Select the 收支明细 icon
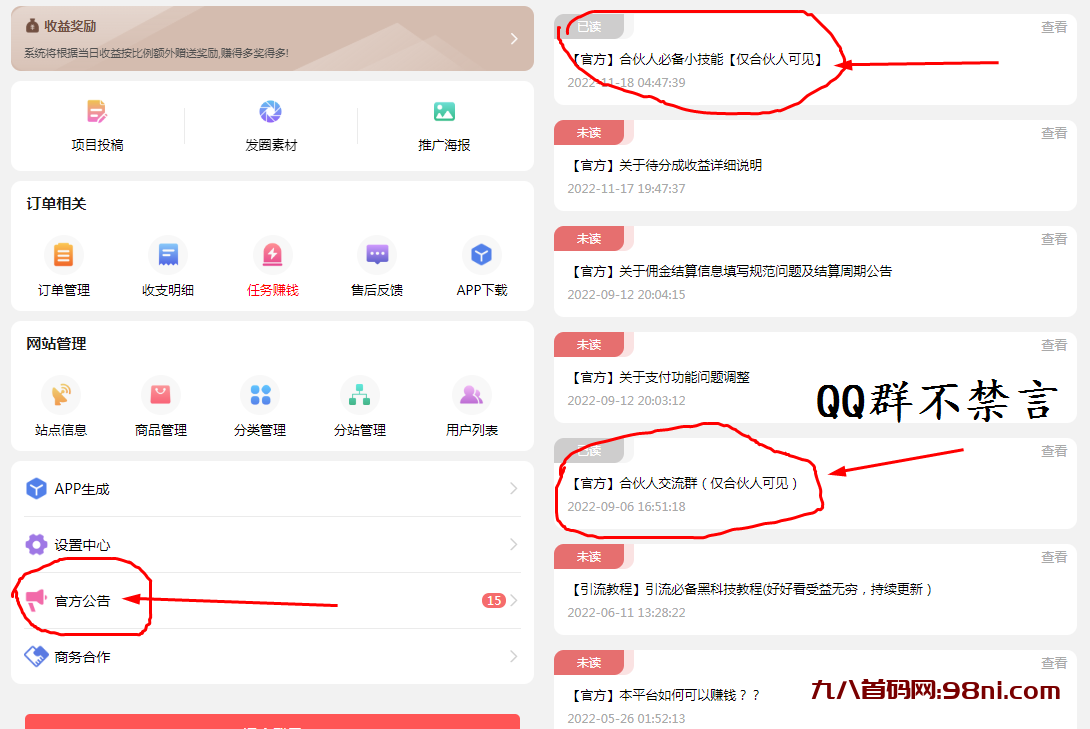 [x=168, y=255]
